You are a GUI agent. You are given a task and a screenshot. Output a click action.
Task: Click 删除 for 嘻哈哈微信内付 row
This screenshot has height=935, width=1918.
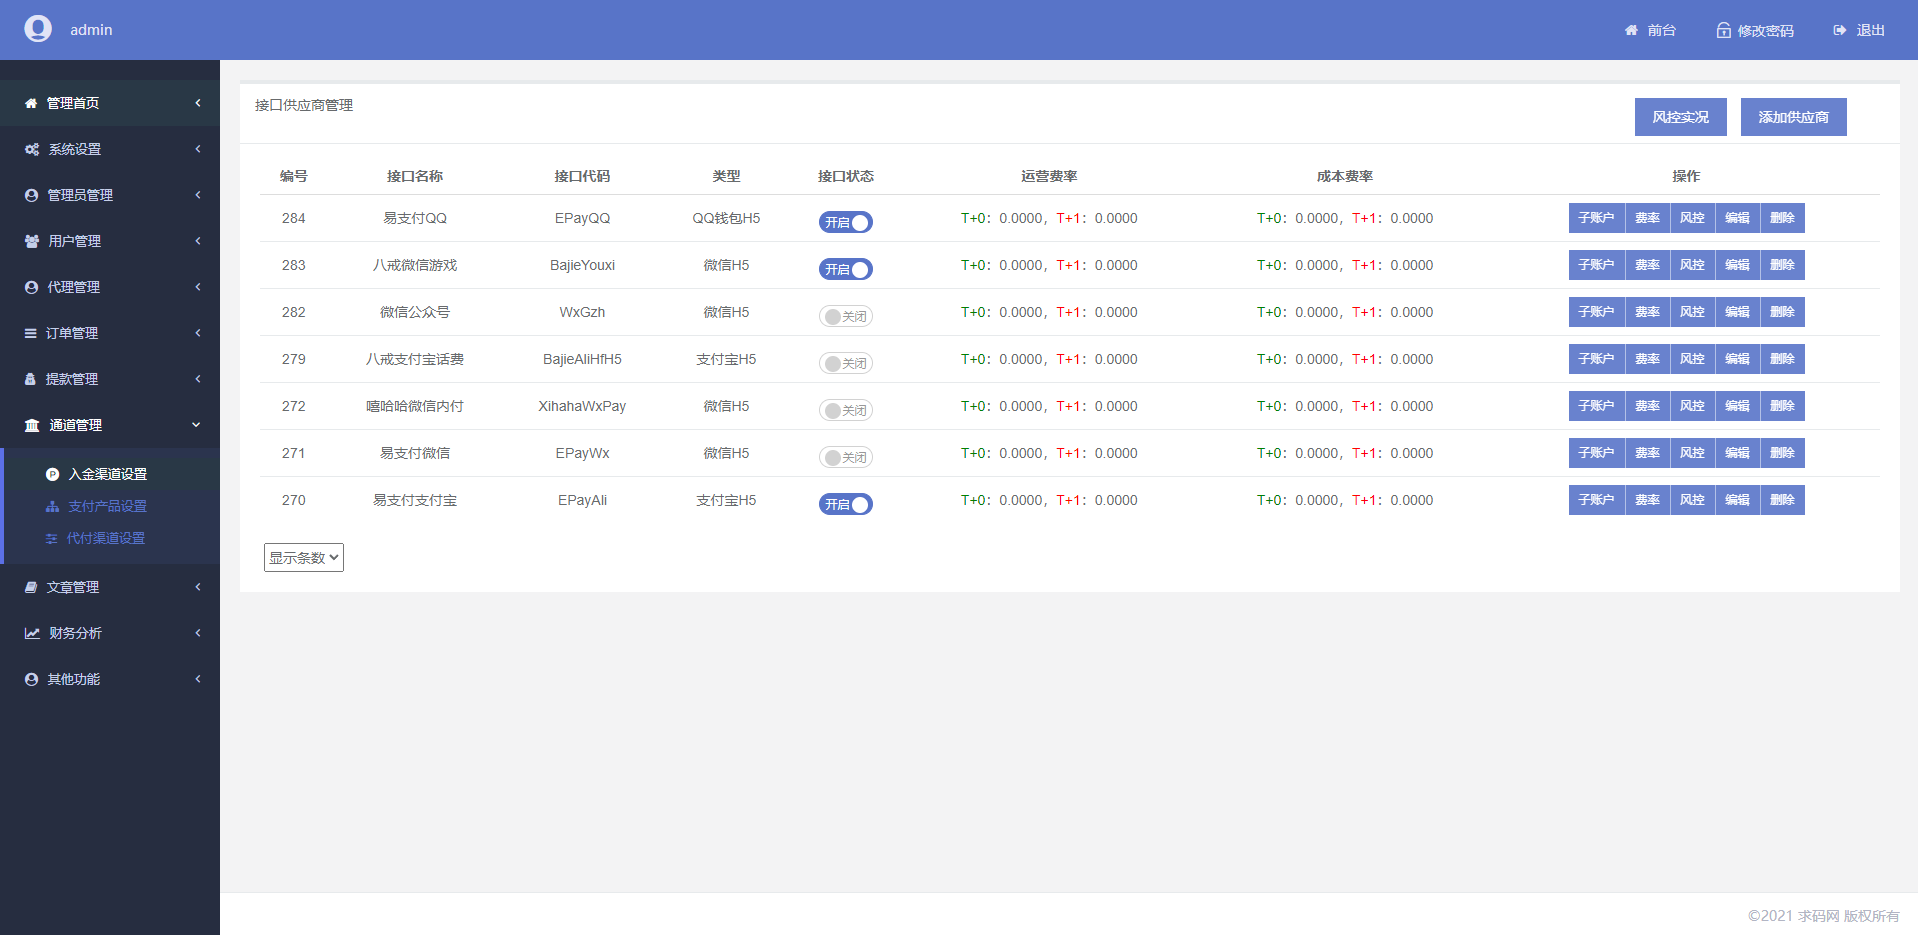click(1782, 406)
